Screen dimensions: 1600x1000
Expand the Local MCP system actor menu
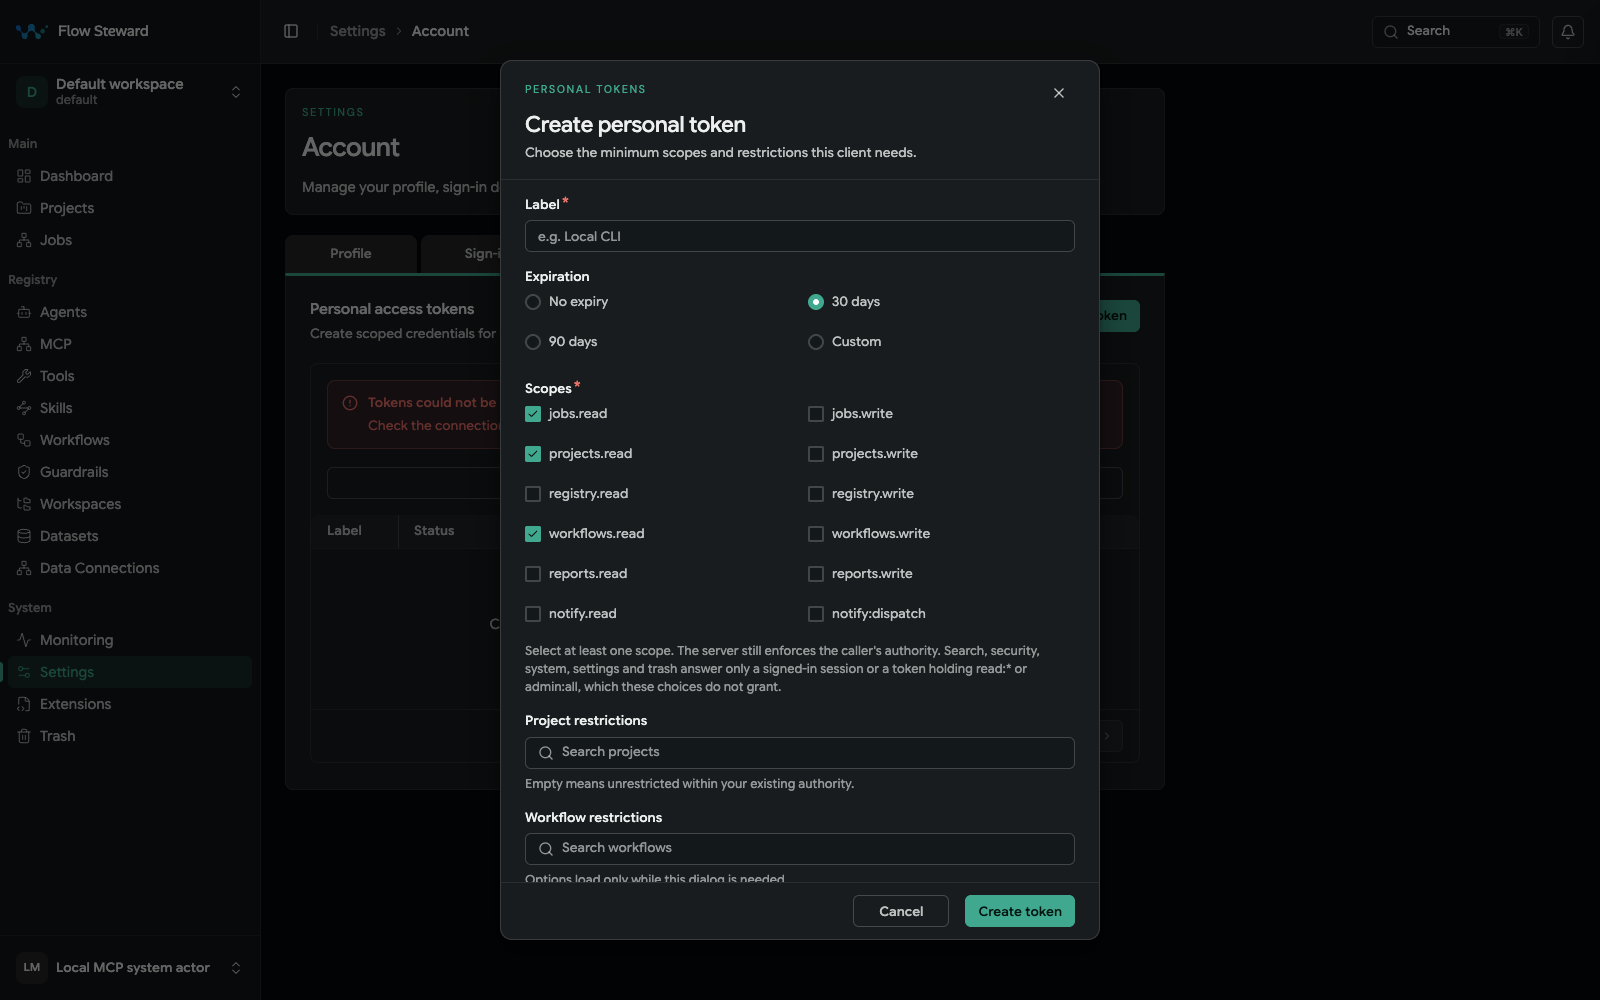[x=130, y=968]
